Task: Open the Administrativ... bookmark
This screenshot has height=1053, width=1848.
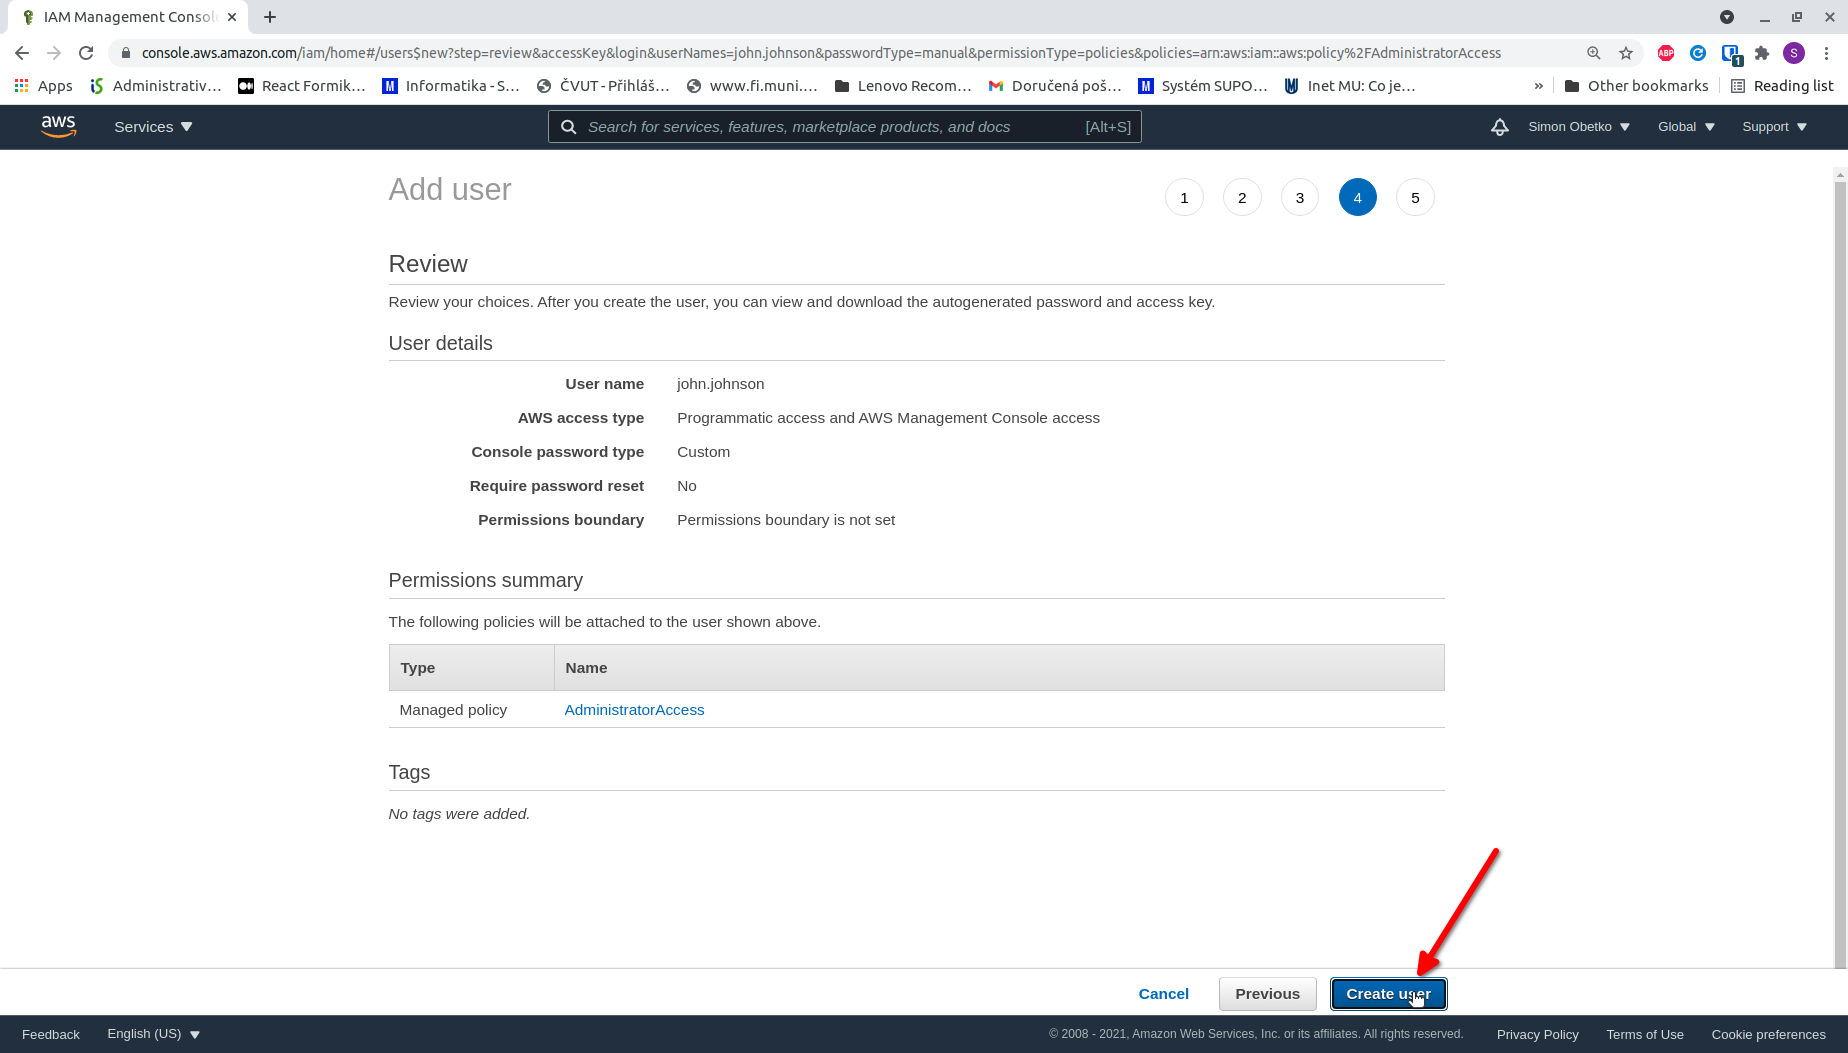Action: click(156, 86)
